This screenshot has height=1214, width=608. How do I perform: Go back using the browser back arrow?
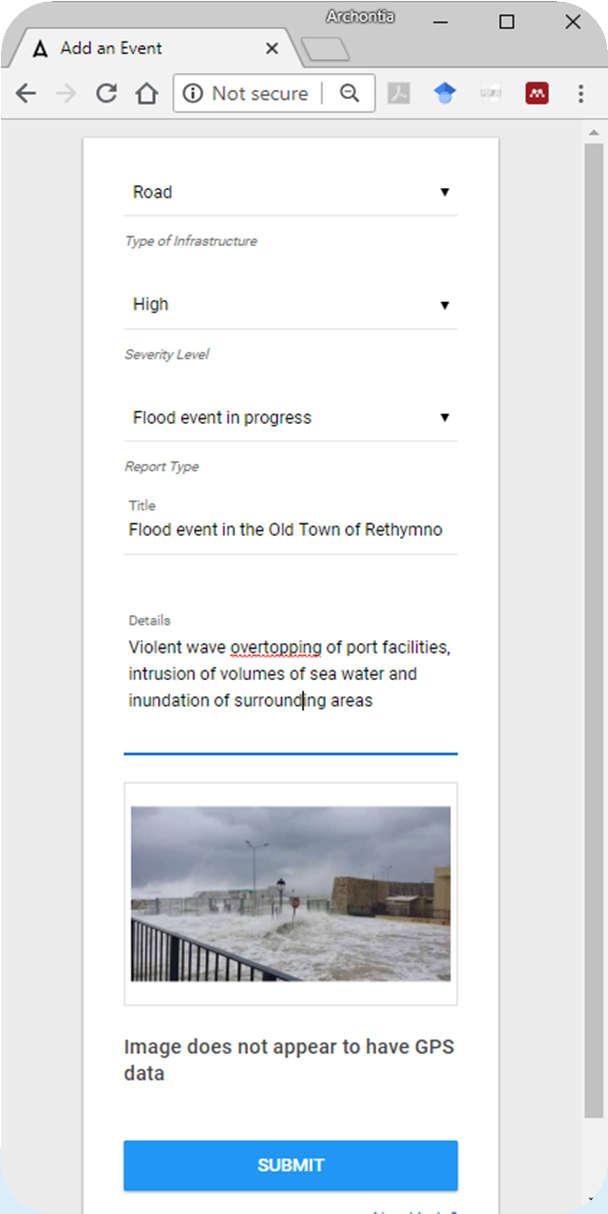pos(25,93)
